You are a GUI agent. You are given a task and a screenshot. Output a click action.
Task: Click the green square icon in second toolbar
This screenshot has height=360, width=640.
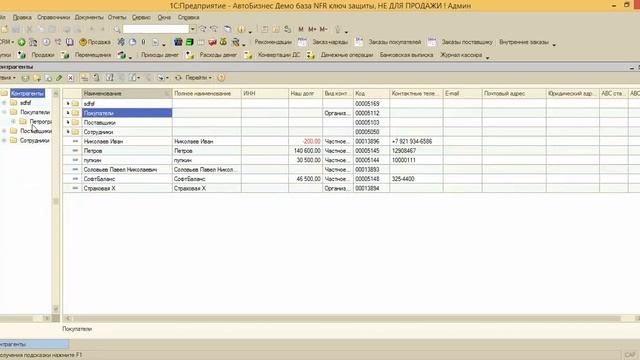click(x=189, y=42)
